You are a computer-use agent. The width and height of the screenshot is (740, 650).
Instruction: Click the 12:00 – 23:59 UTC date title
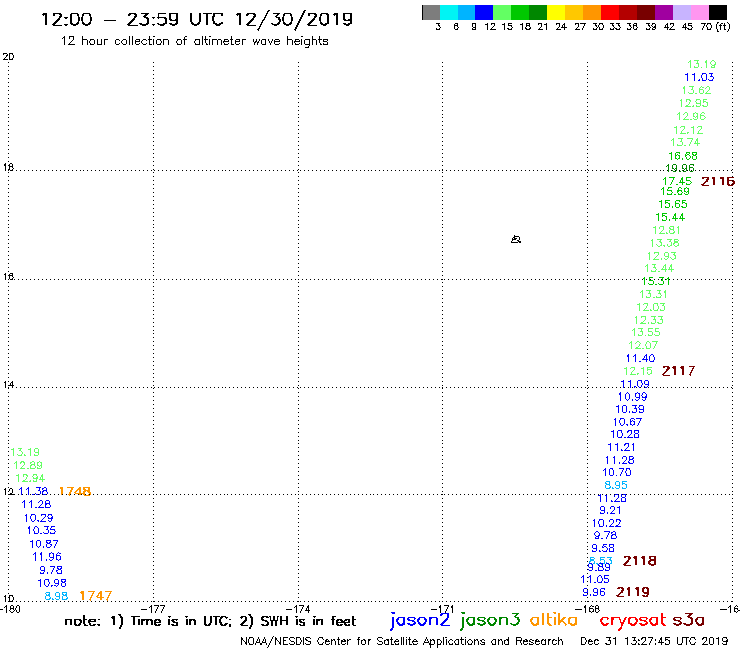197,19
